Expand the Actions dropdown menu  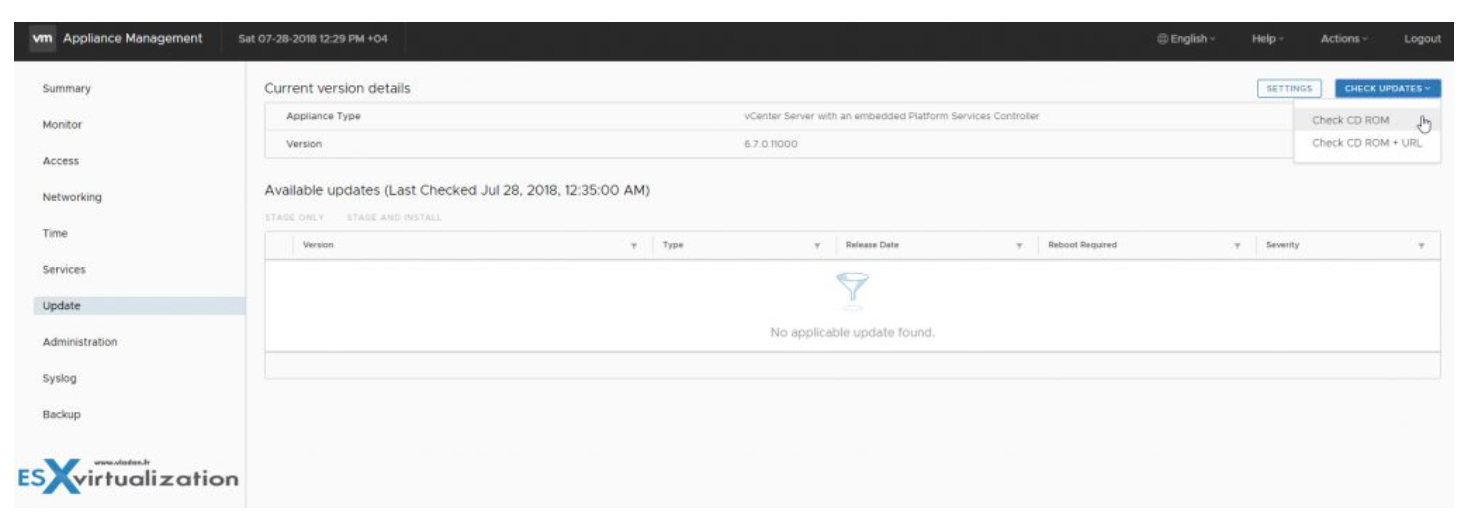click(x=1344, y=39)
